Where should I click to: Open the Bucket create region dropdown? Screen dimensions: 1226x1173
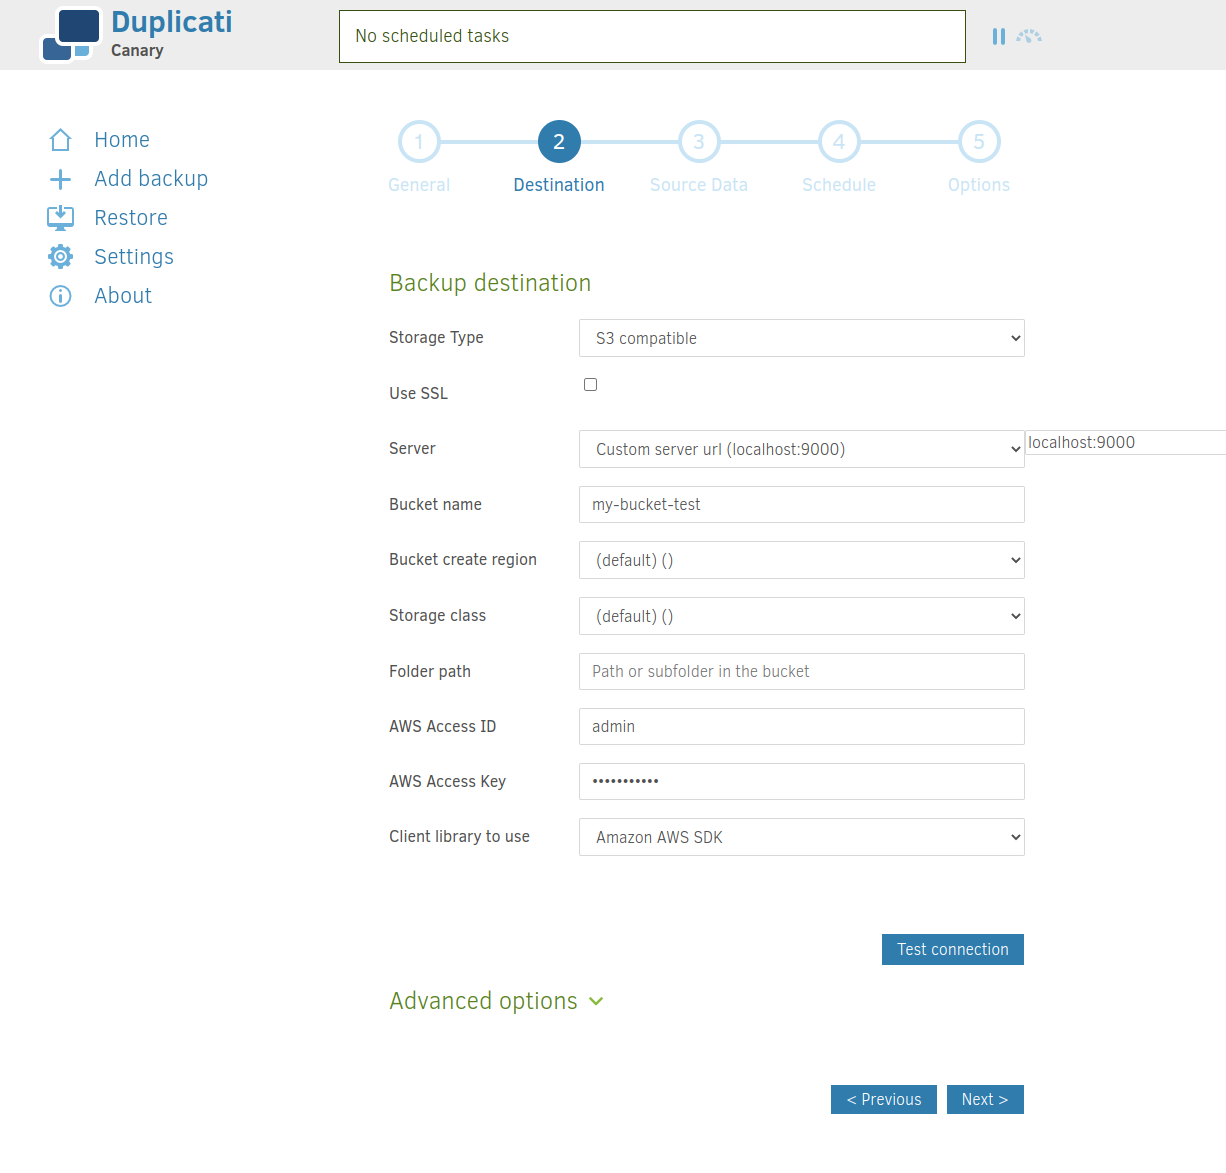(801, 560)
